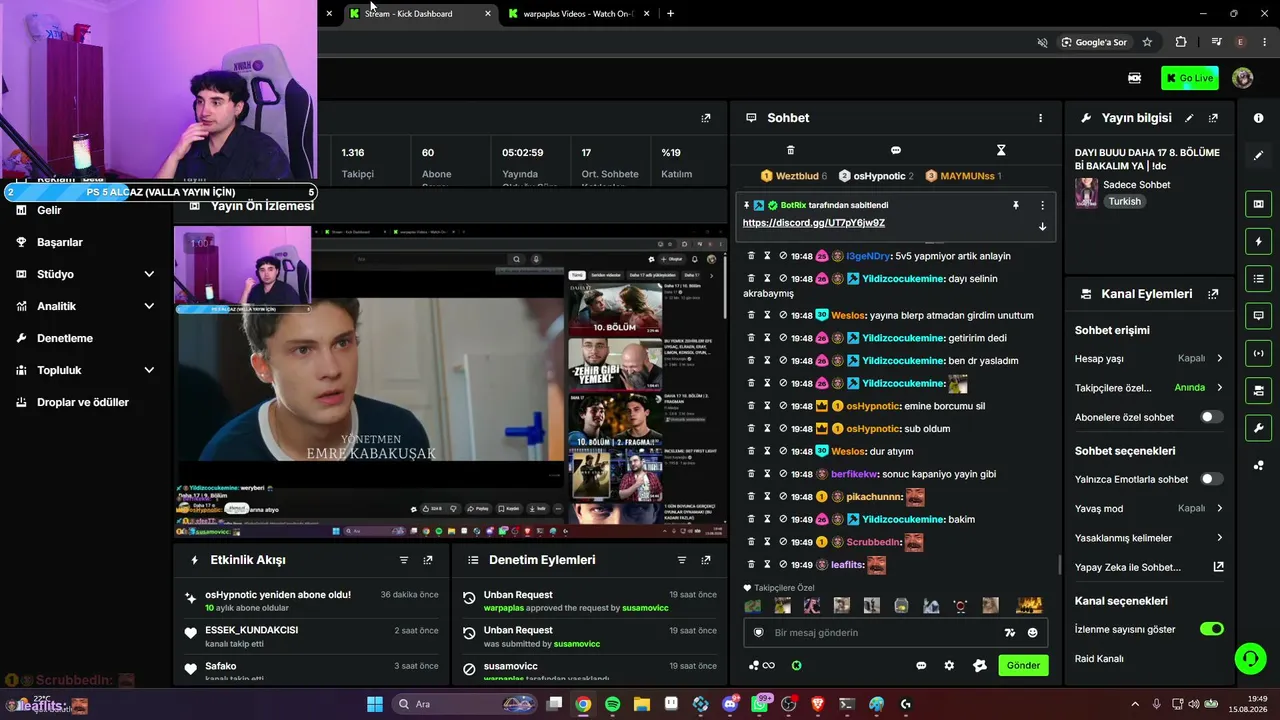
Task: Switch to the warpaplas Videos browser tab
Action: (x=578, y=14)
